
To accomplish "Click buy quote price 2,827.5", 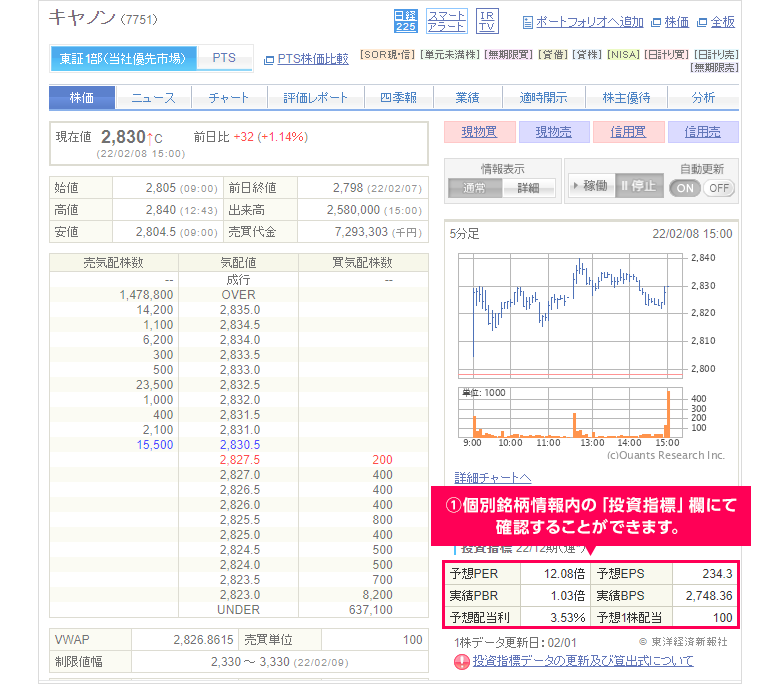I will click(240, 460).
